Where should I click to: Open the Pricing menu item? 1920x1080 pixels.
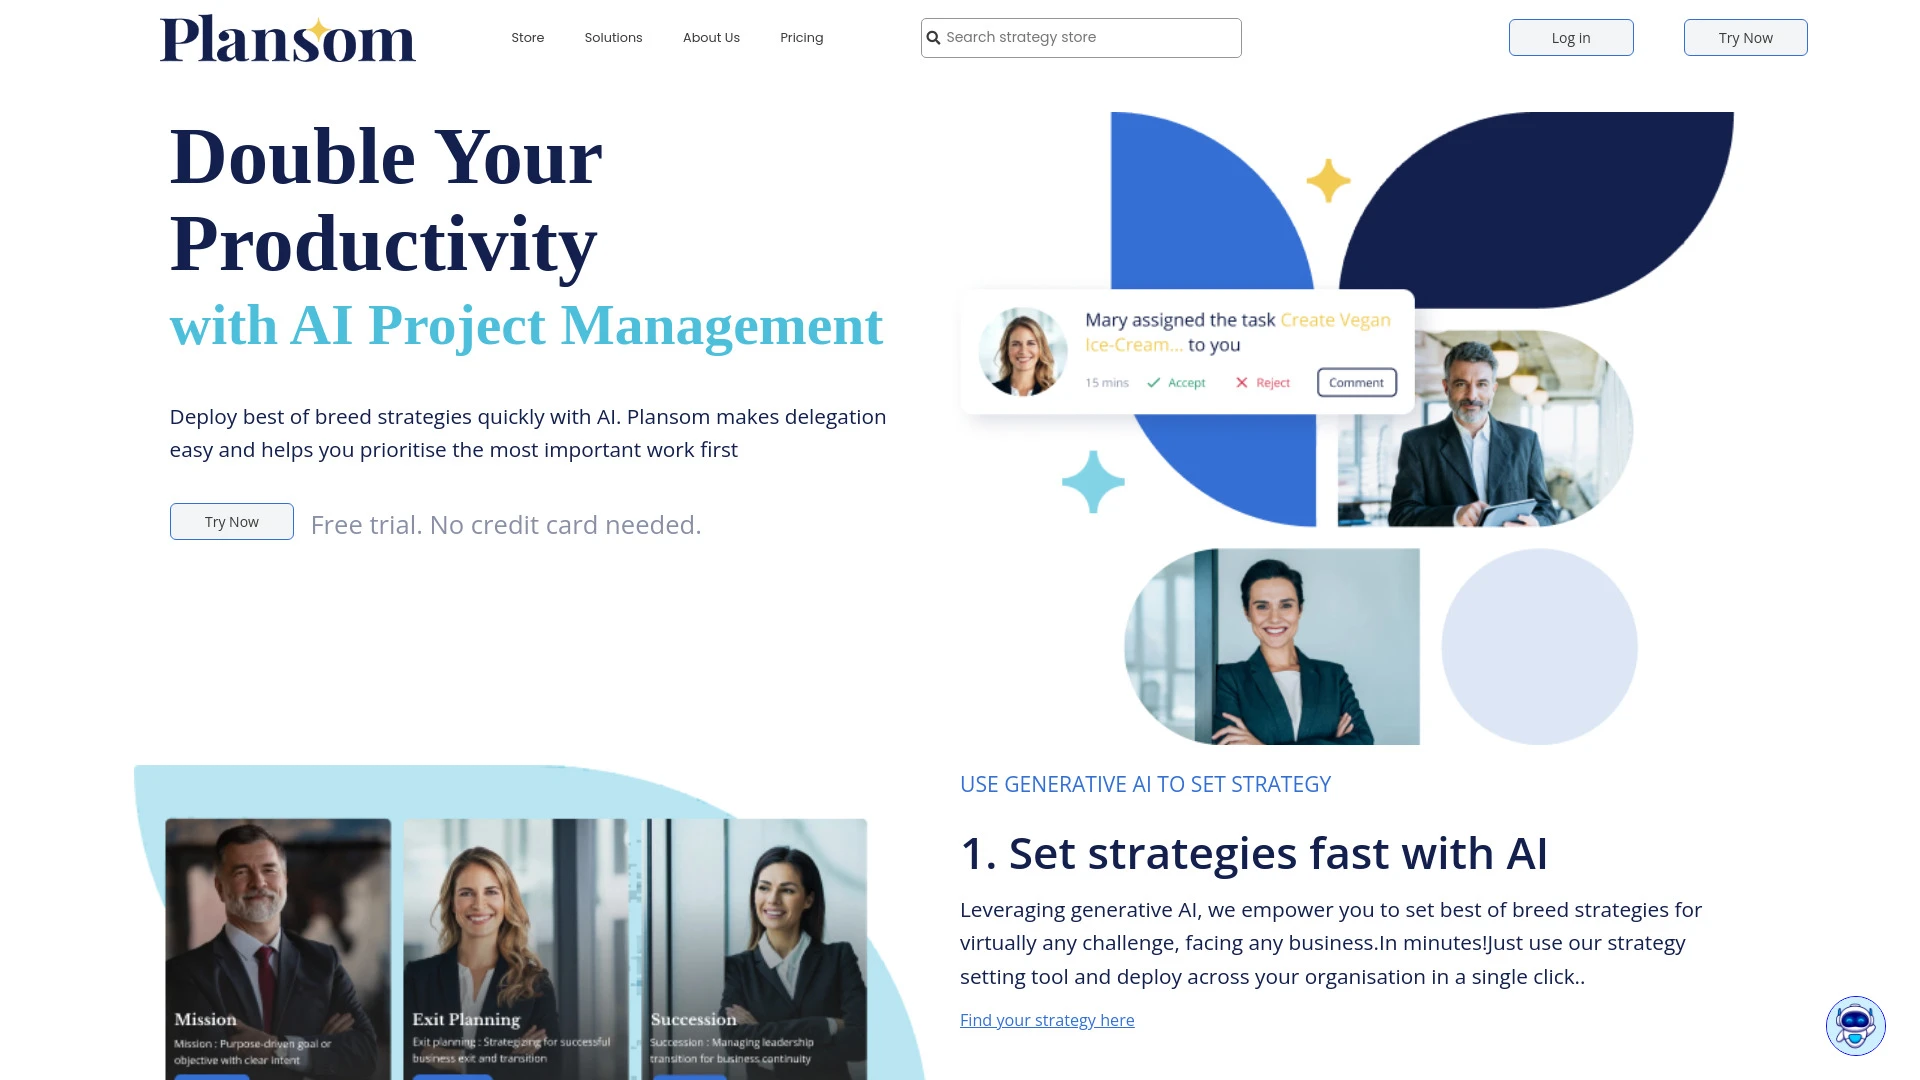(x=802, y=37)
